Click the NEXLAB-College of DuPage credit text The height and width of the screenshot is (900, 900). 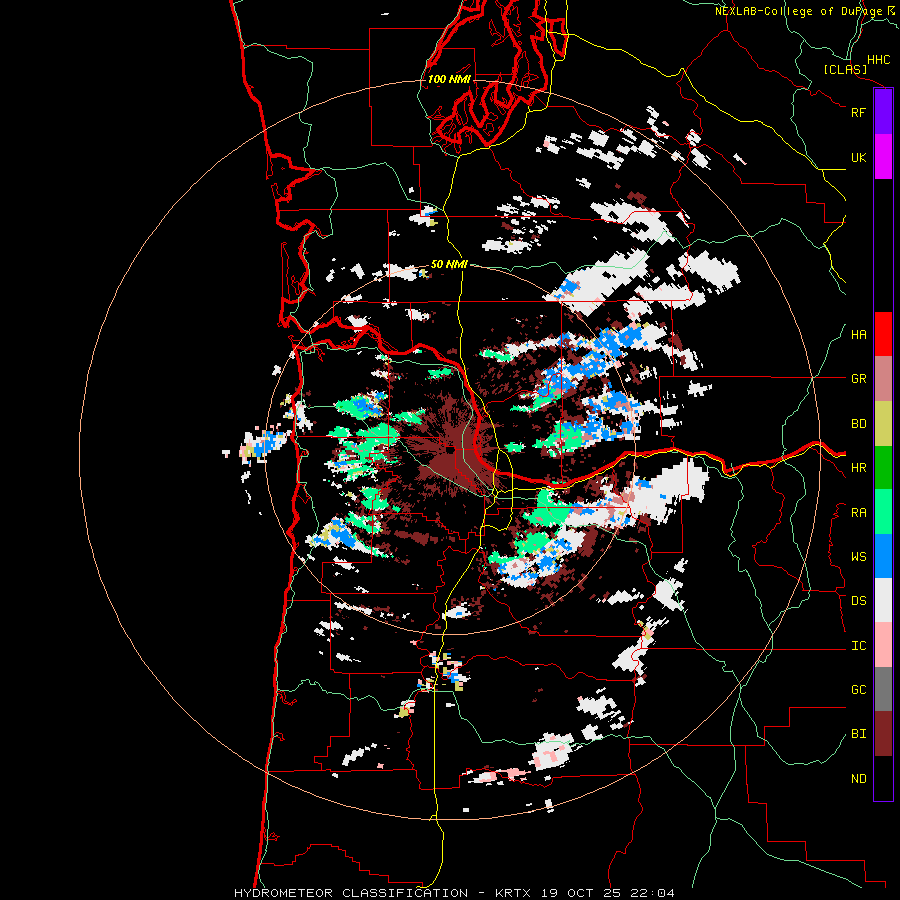tap(798, 11)
